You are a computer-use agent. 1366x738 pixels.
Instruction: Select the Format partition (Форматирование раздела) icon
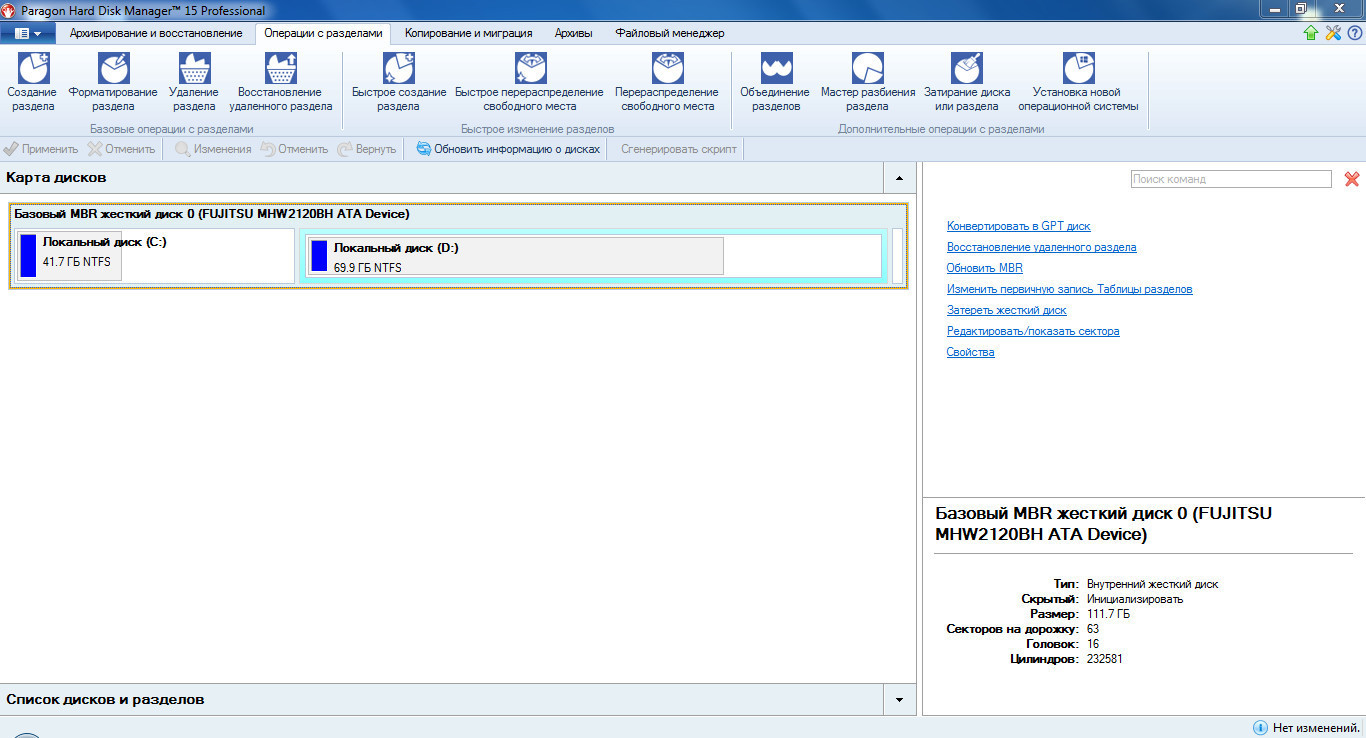coord(113,70)
